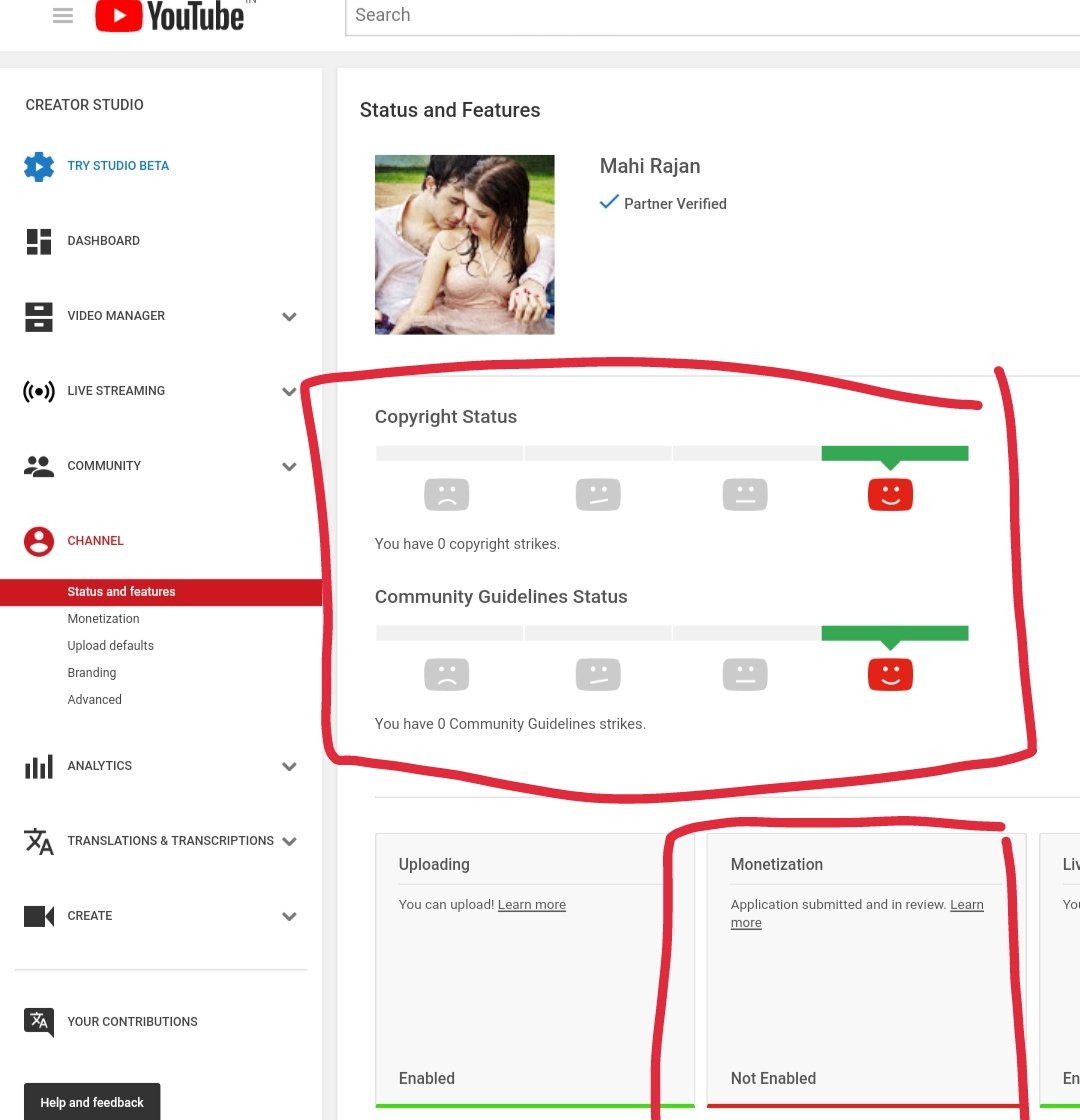Click the Community people icon
Screen dimensions: 1080x1120
(39, 466)
